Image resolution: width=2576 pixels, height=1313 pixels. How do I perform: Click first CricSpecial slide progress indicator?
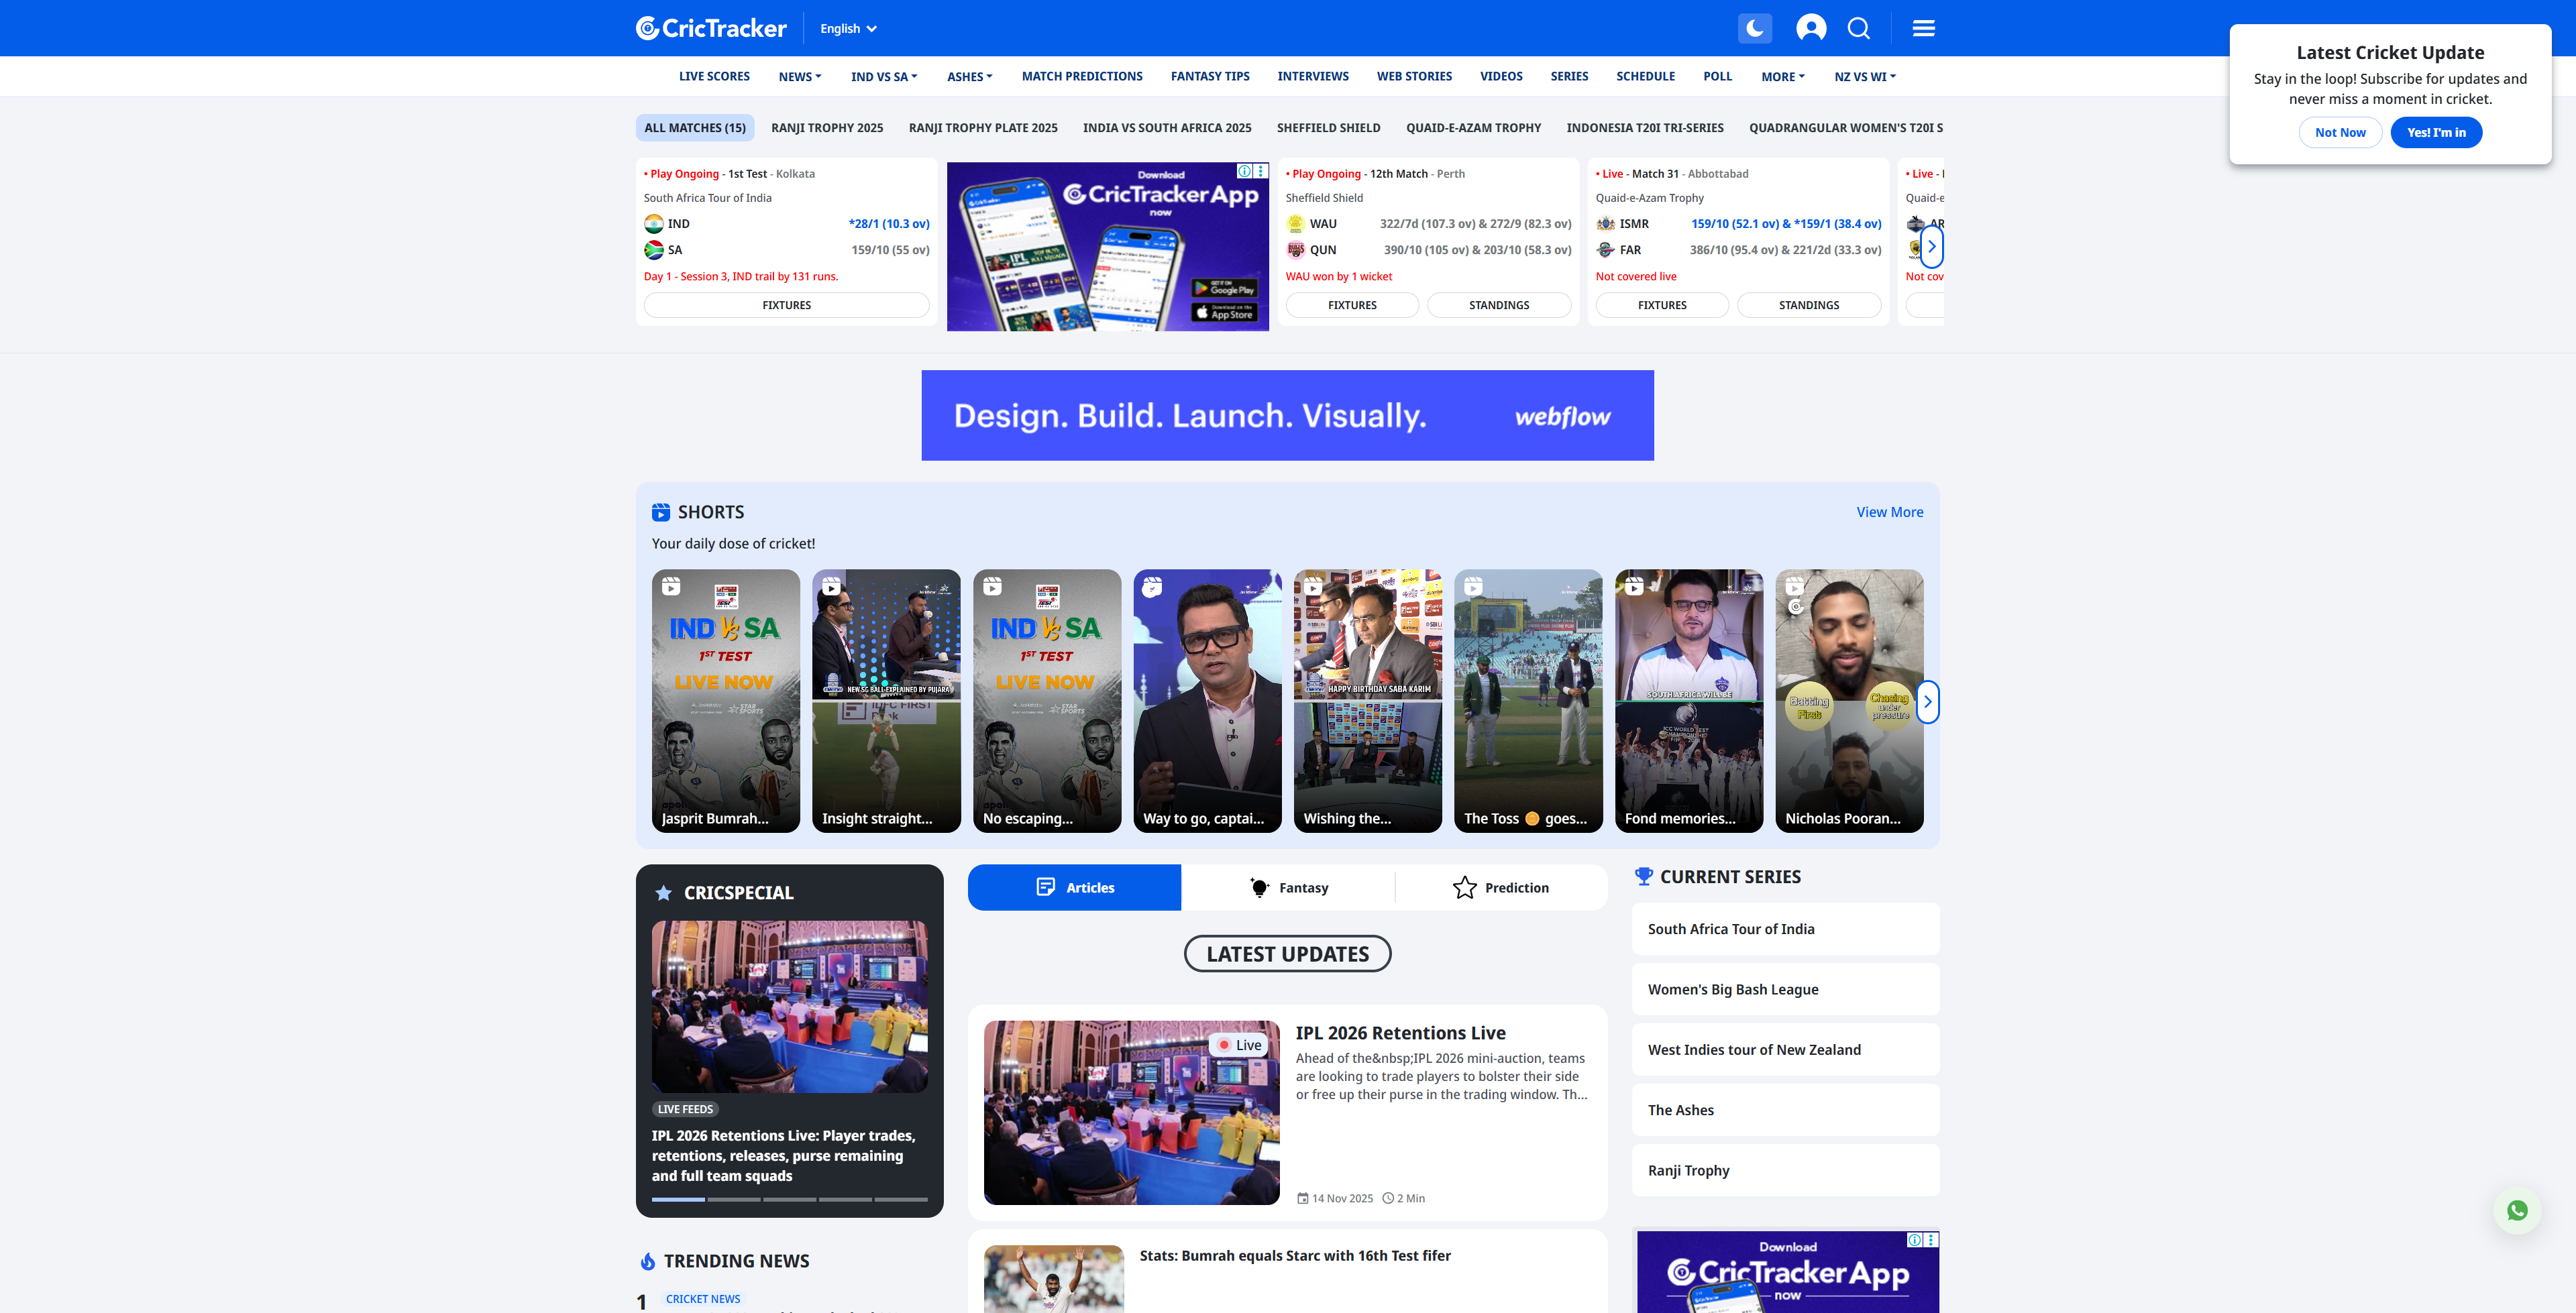pyautogui.click(x=678, y=1199)
